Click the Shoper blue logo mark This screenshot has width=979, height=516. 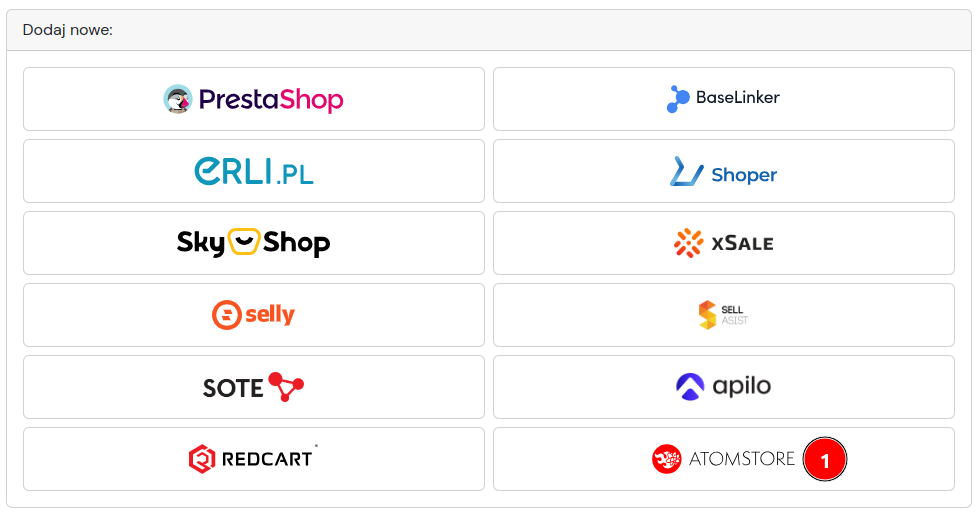point(686,171)
